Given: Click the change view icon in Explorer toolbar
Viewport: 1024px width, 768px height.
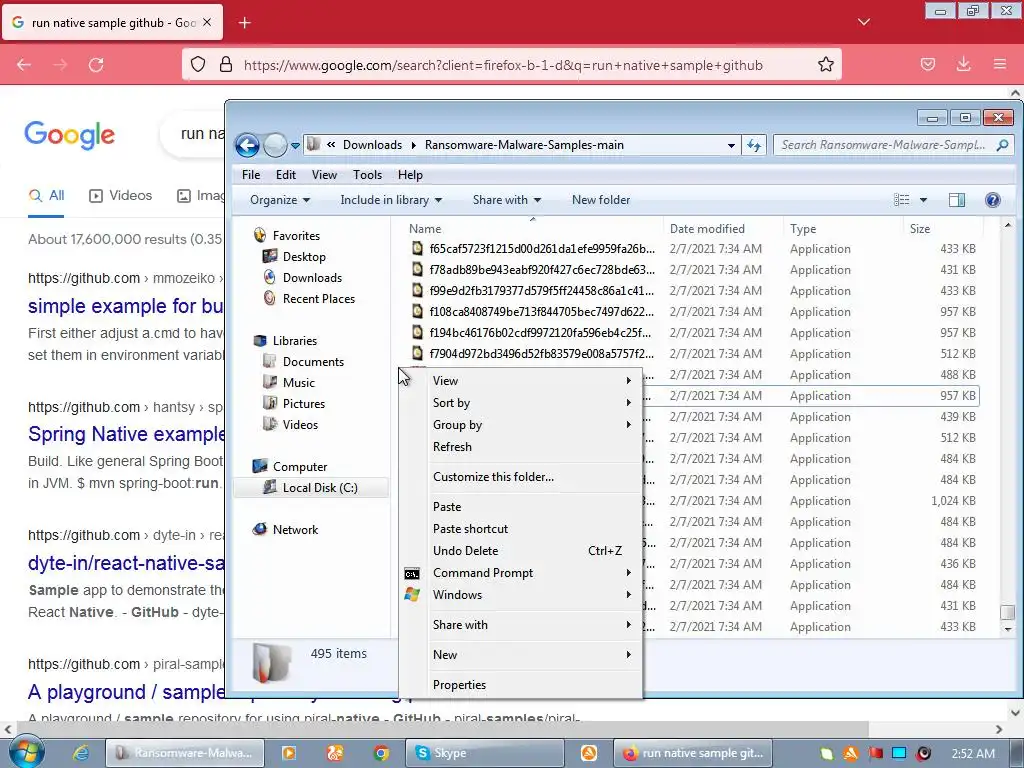Looking at the screenshot, I should point(901,200).
